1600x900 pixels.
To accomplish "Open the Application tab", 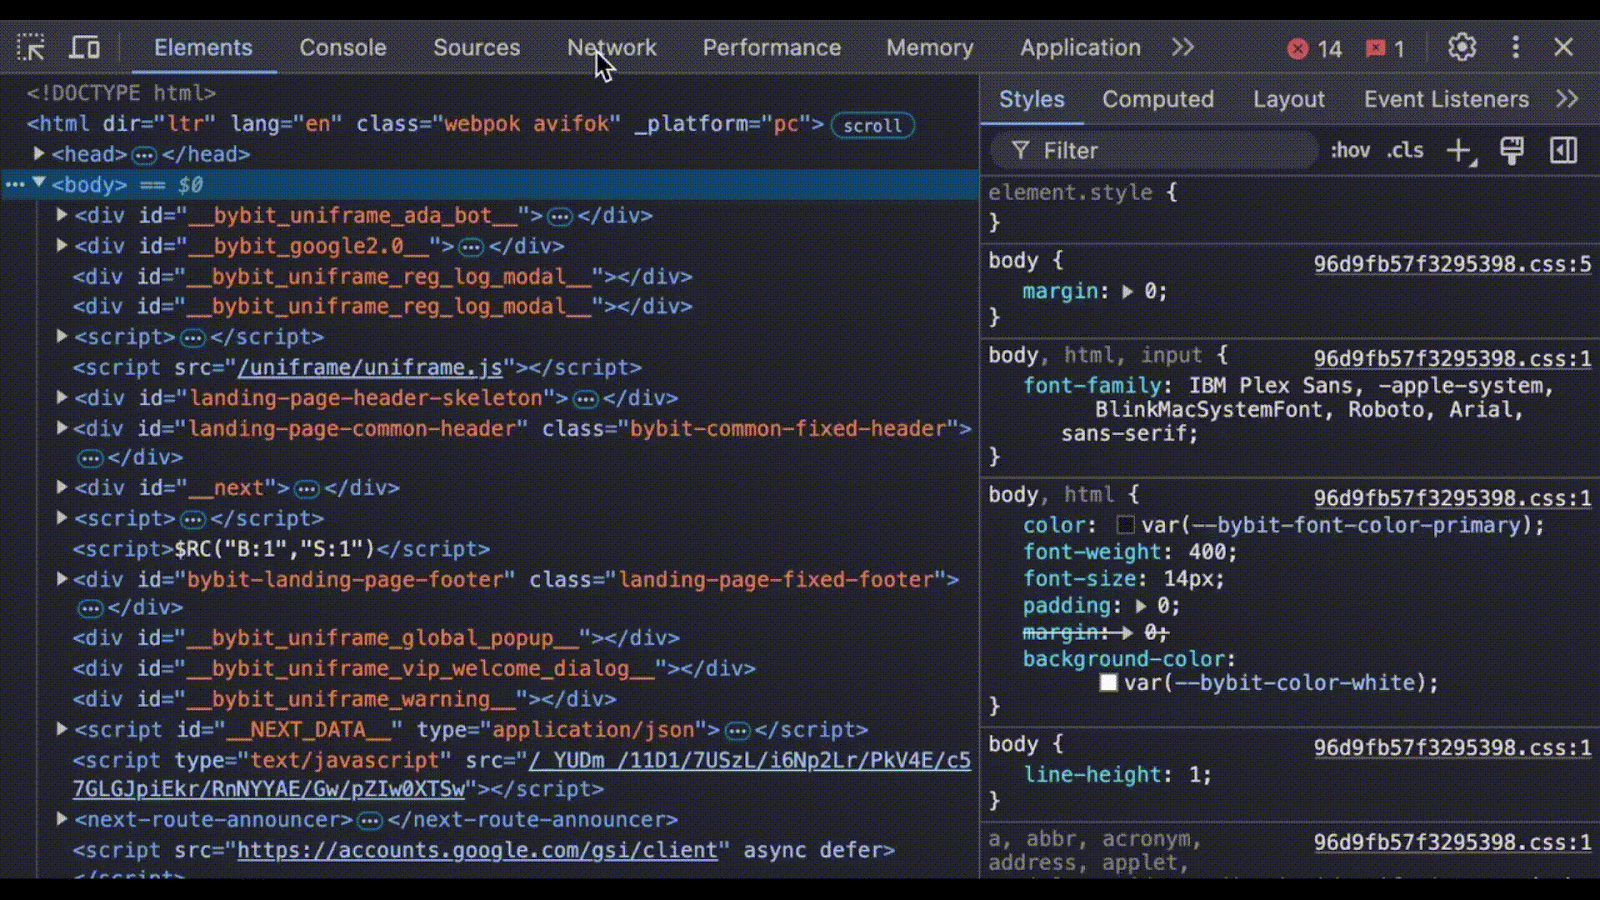I will tap(1080, 47).
